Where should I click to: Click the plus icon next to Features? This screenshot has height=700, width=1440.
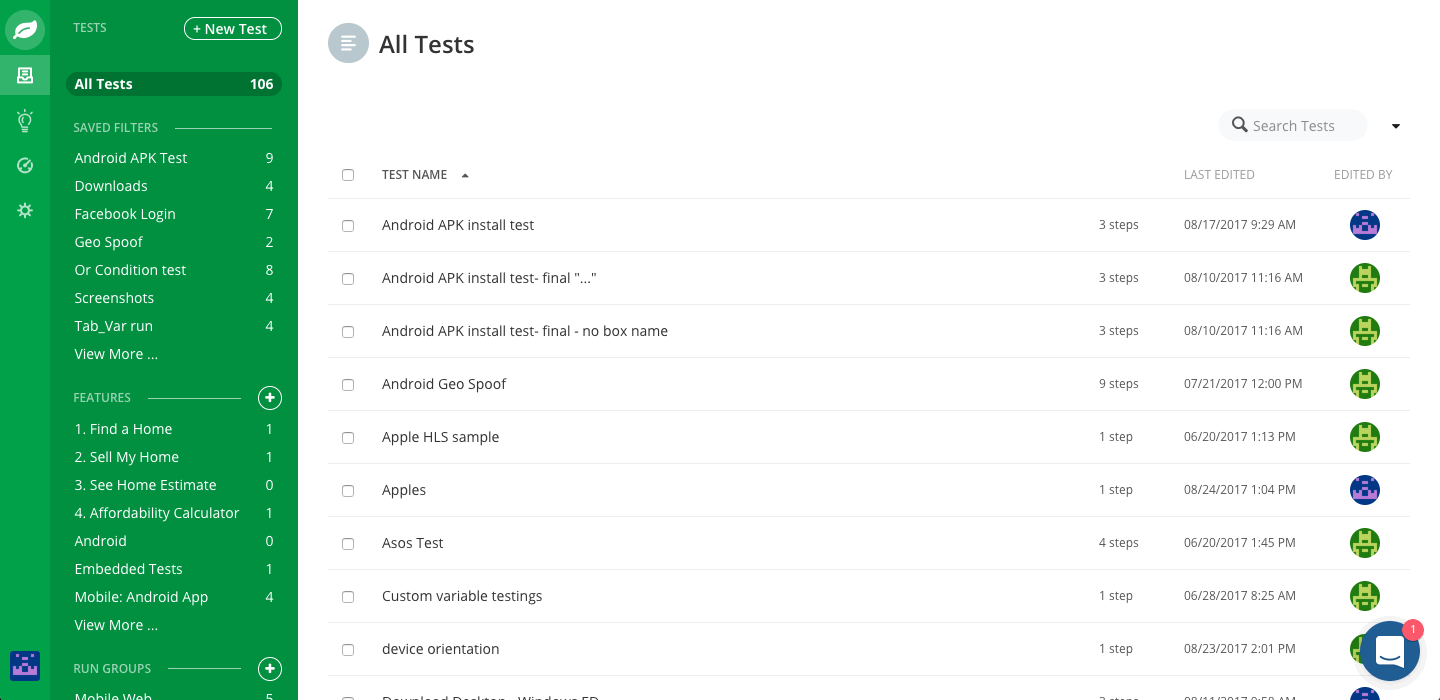point(270,398)
